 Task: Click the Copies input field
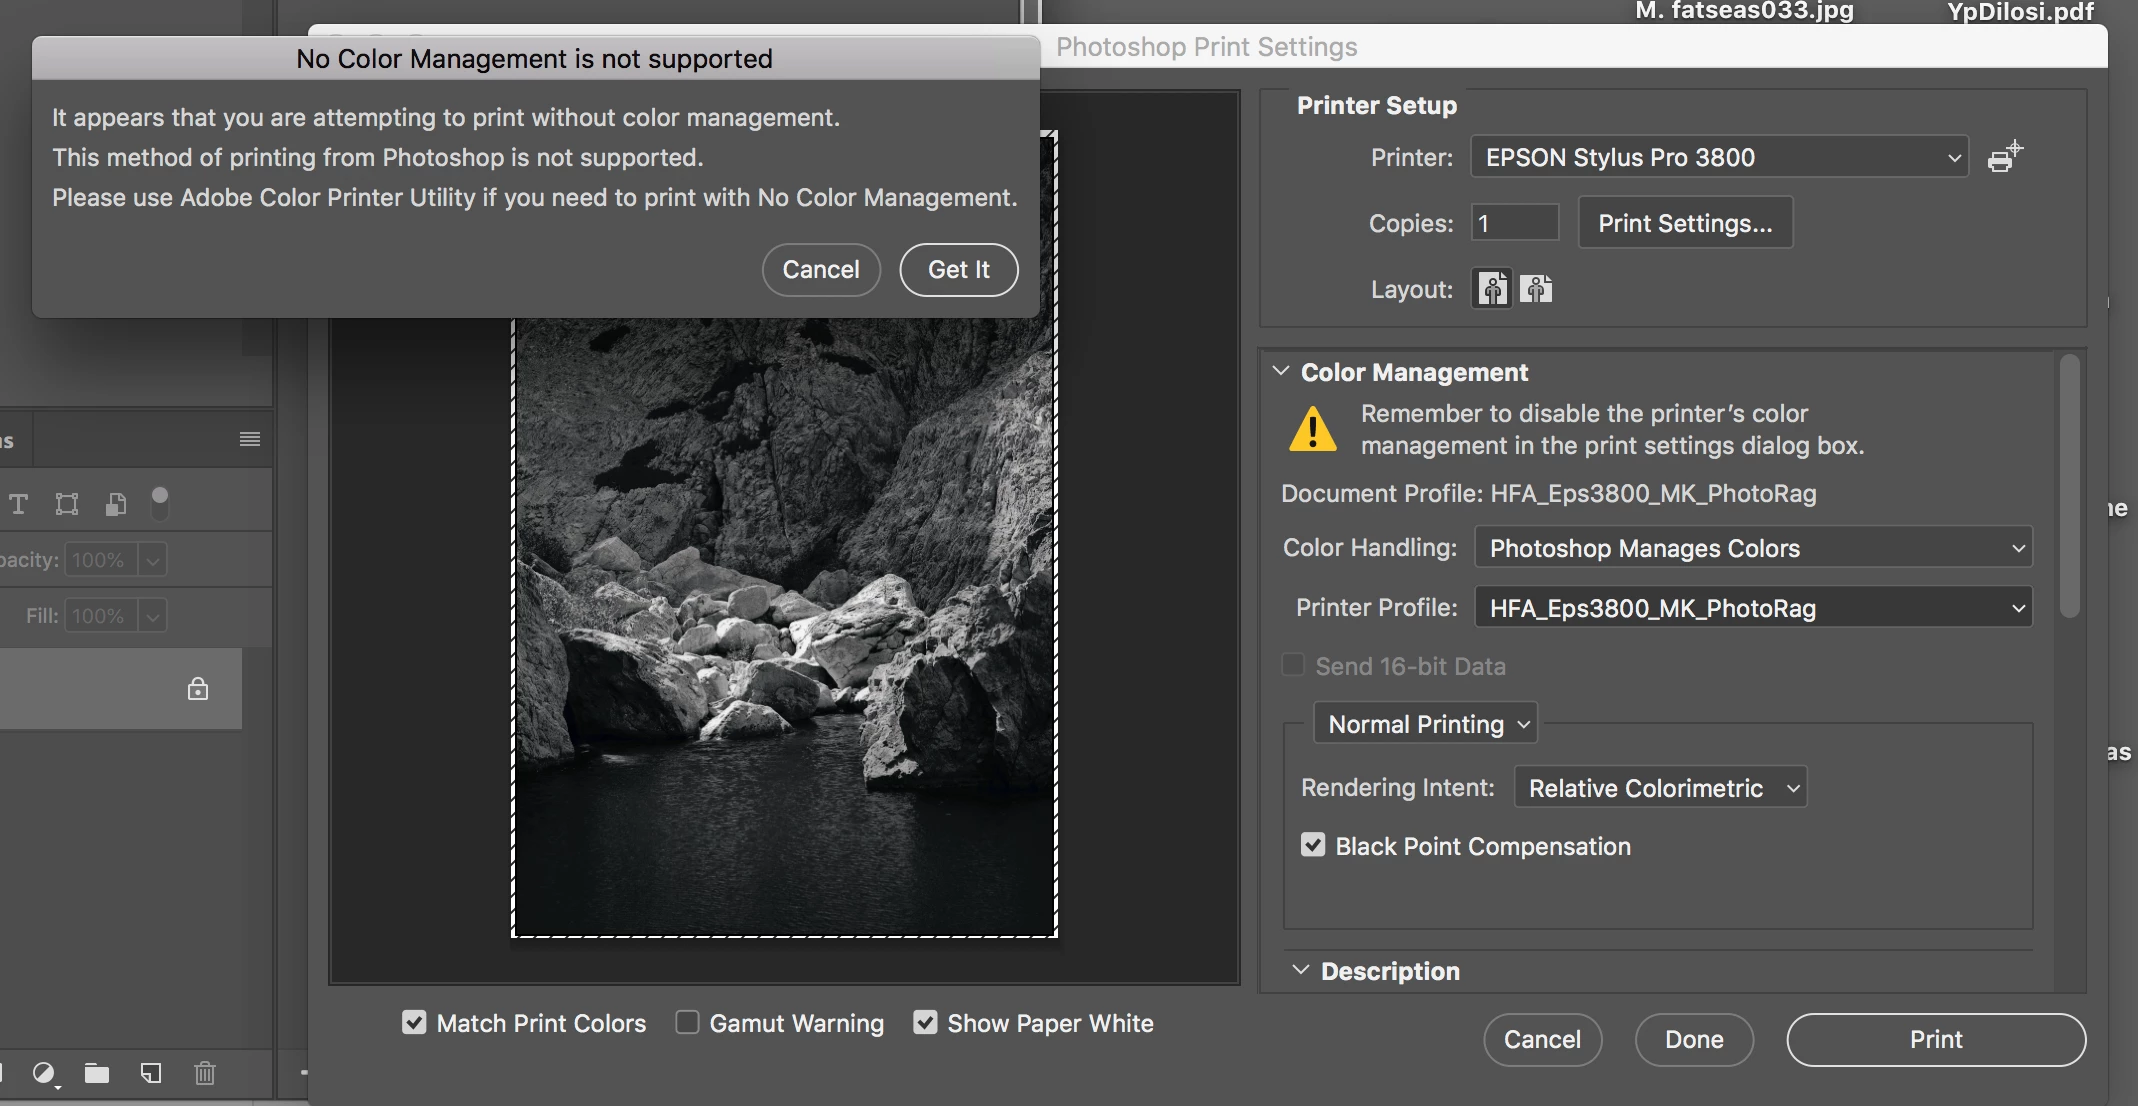pos(1515,223)
